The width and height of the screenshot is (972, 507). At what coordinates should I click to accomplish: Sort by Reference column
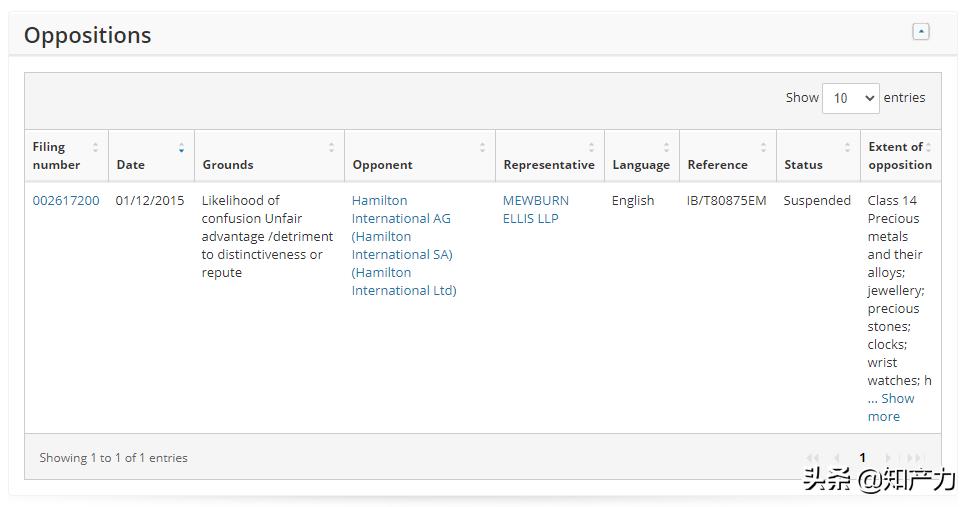pos(727,156)
